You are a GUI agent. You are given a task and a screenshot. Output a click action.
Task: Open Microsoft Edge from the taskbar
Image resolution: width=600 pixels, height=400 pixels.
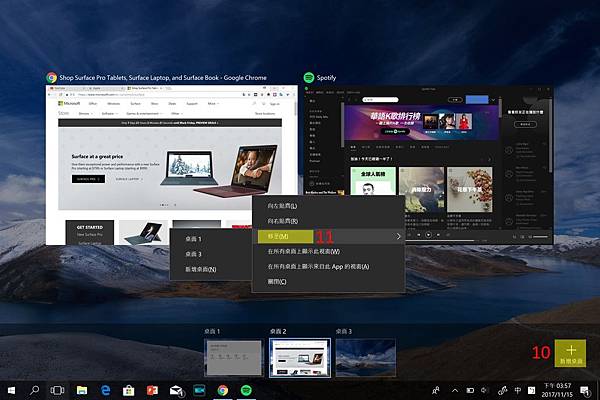click(105, 390)
